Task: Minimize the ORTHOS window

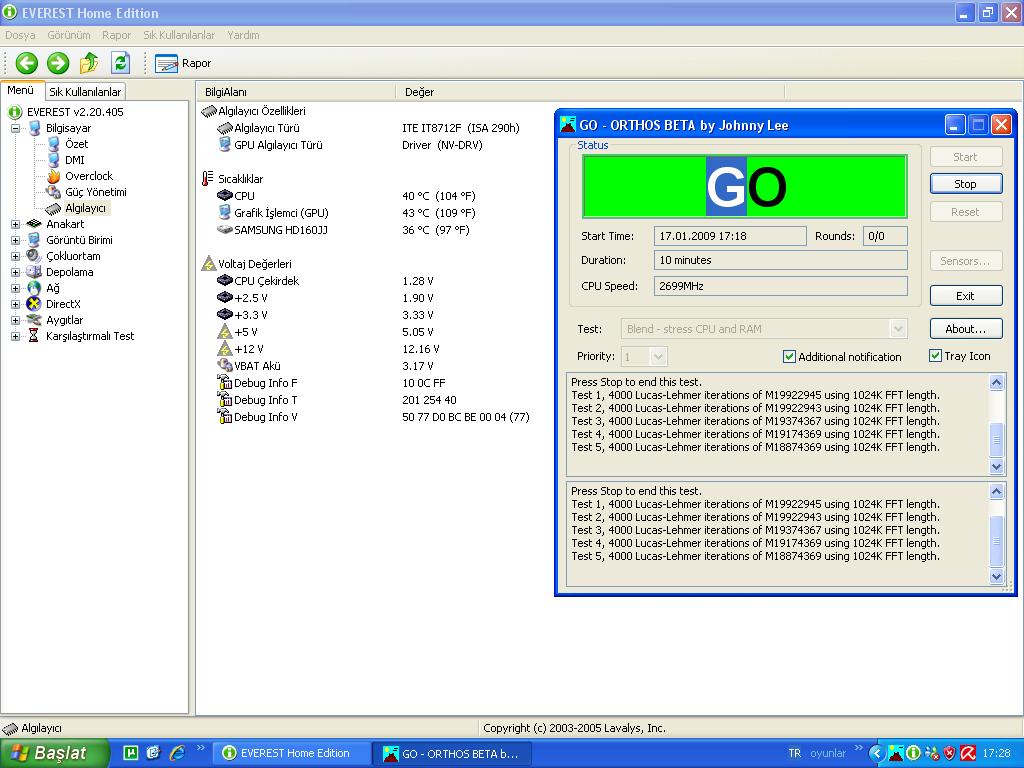Action: pos(954,125)
